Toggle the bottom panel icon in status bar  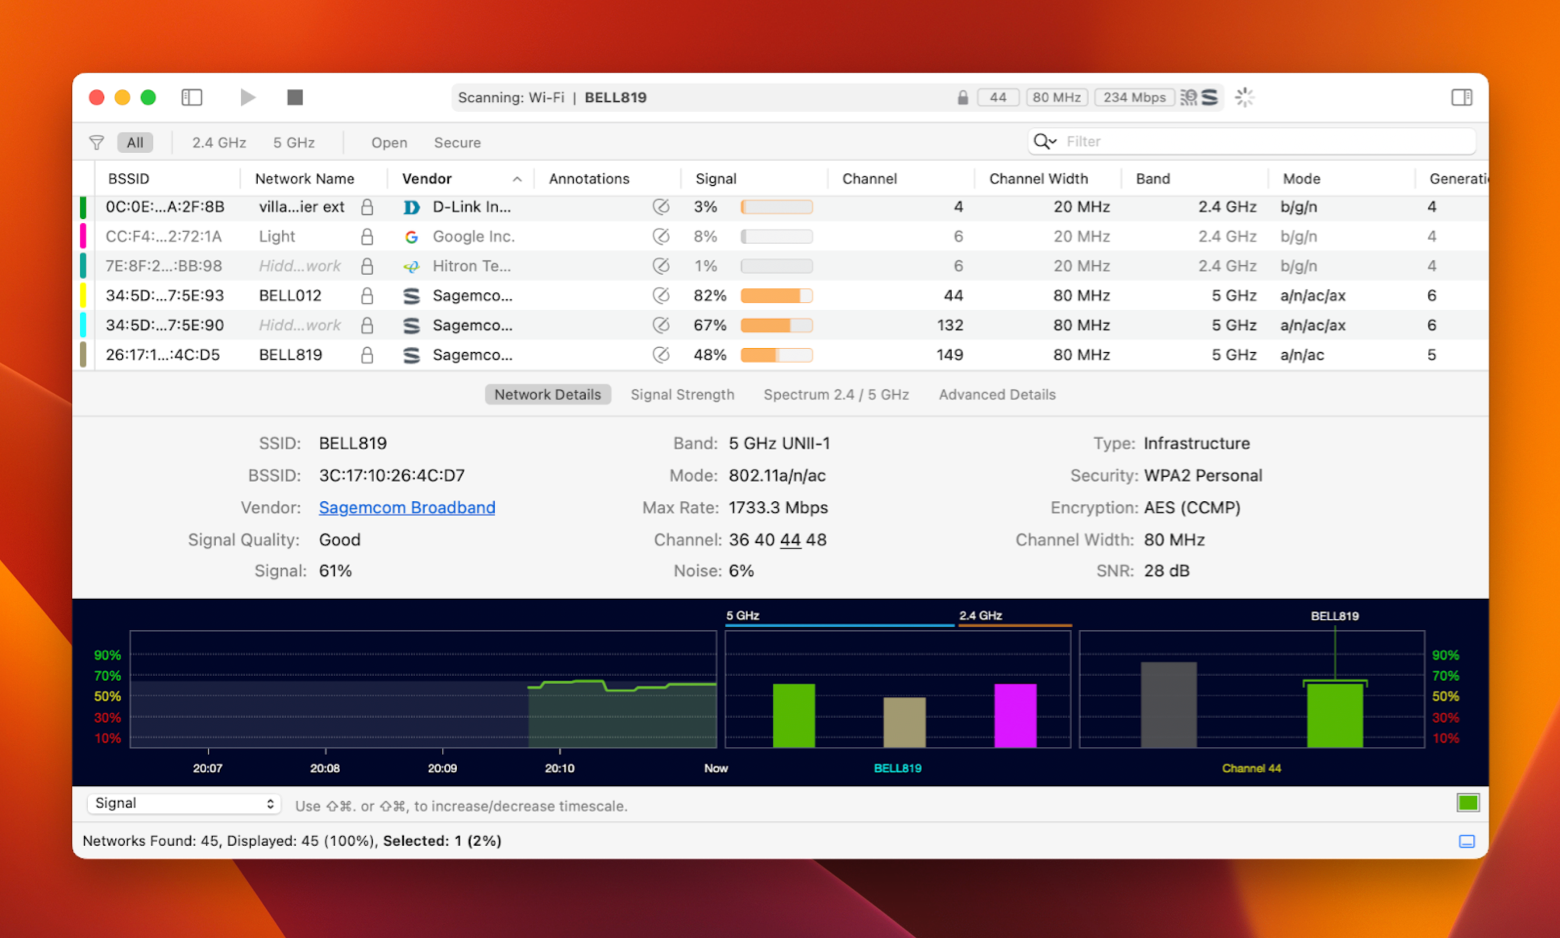[x=1467, y=842]
